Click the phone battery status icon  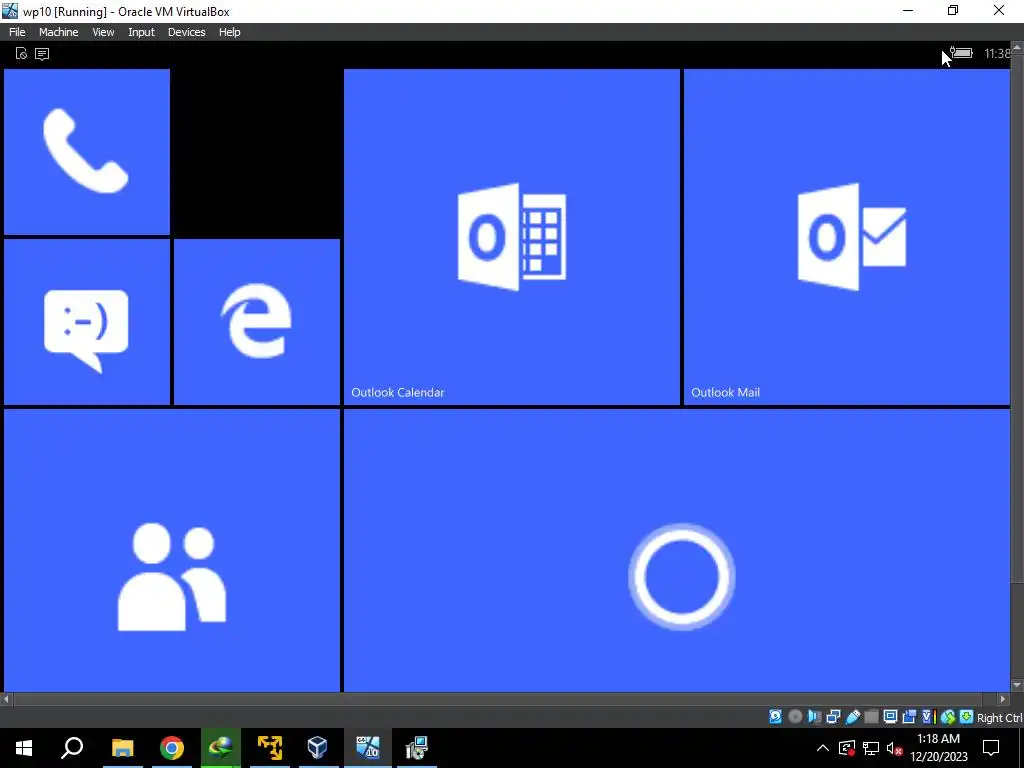(961, 53)
